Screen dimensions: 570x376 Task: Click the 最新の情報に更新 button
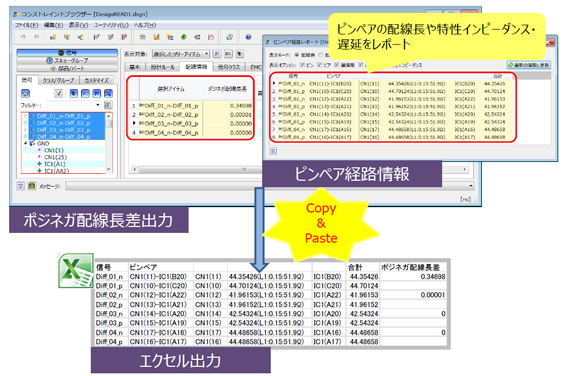[529, 65]
